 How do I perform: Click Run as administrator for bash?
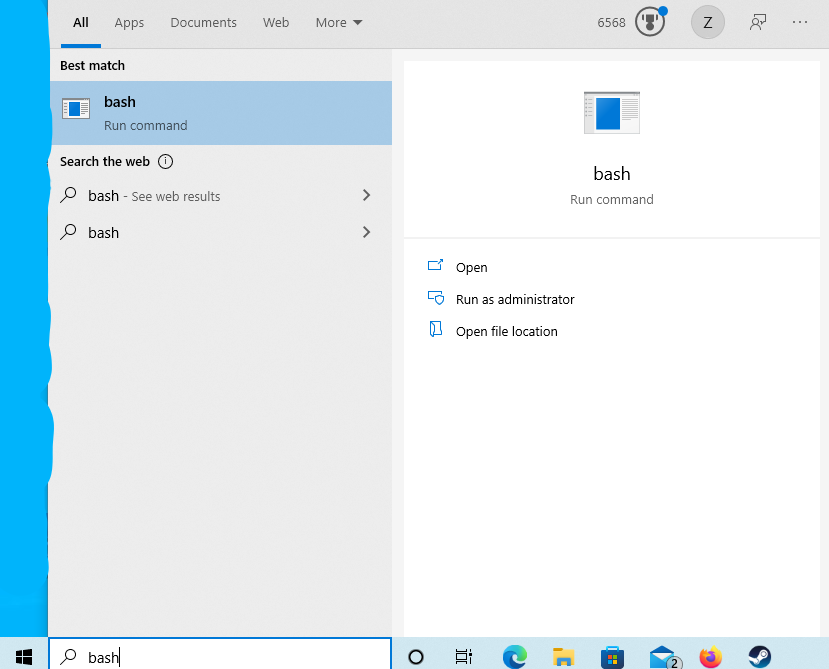[515, 299]
